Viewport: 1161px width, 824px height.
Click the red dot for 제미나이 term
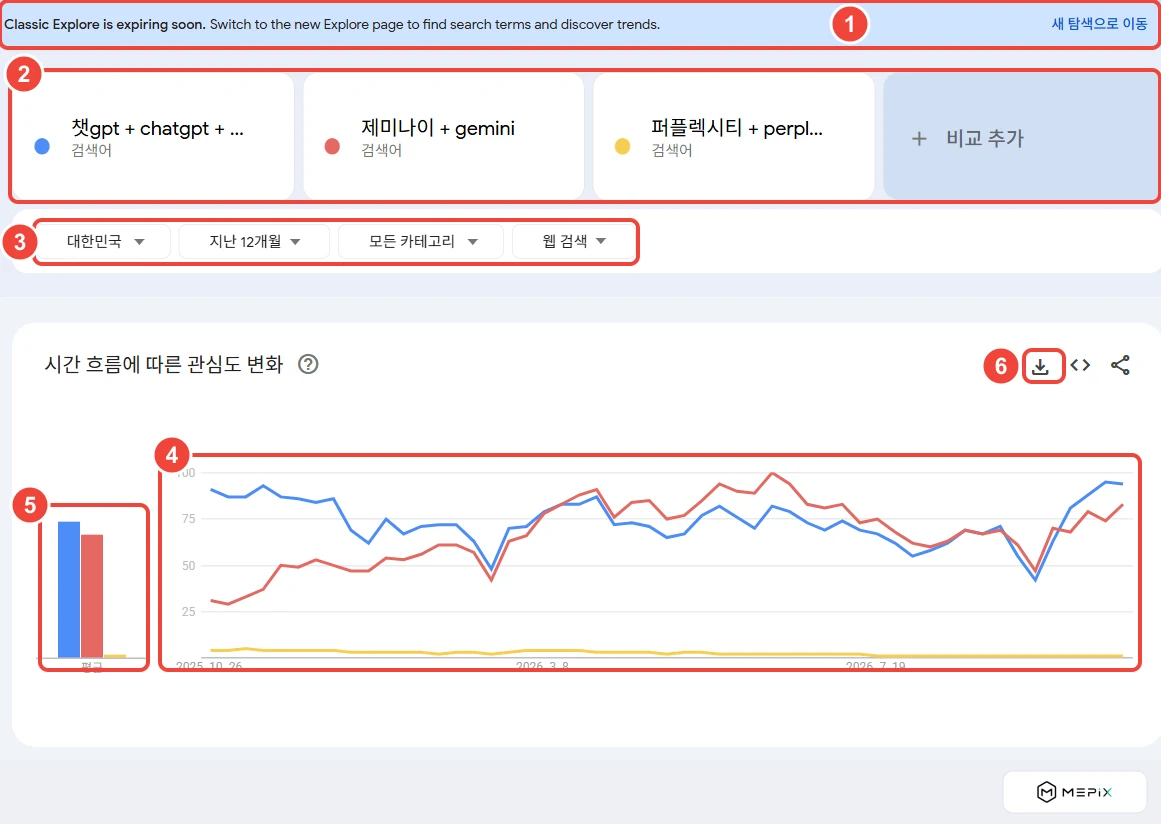pyautogui.click(x=332, y=147)
